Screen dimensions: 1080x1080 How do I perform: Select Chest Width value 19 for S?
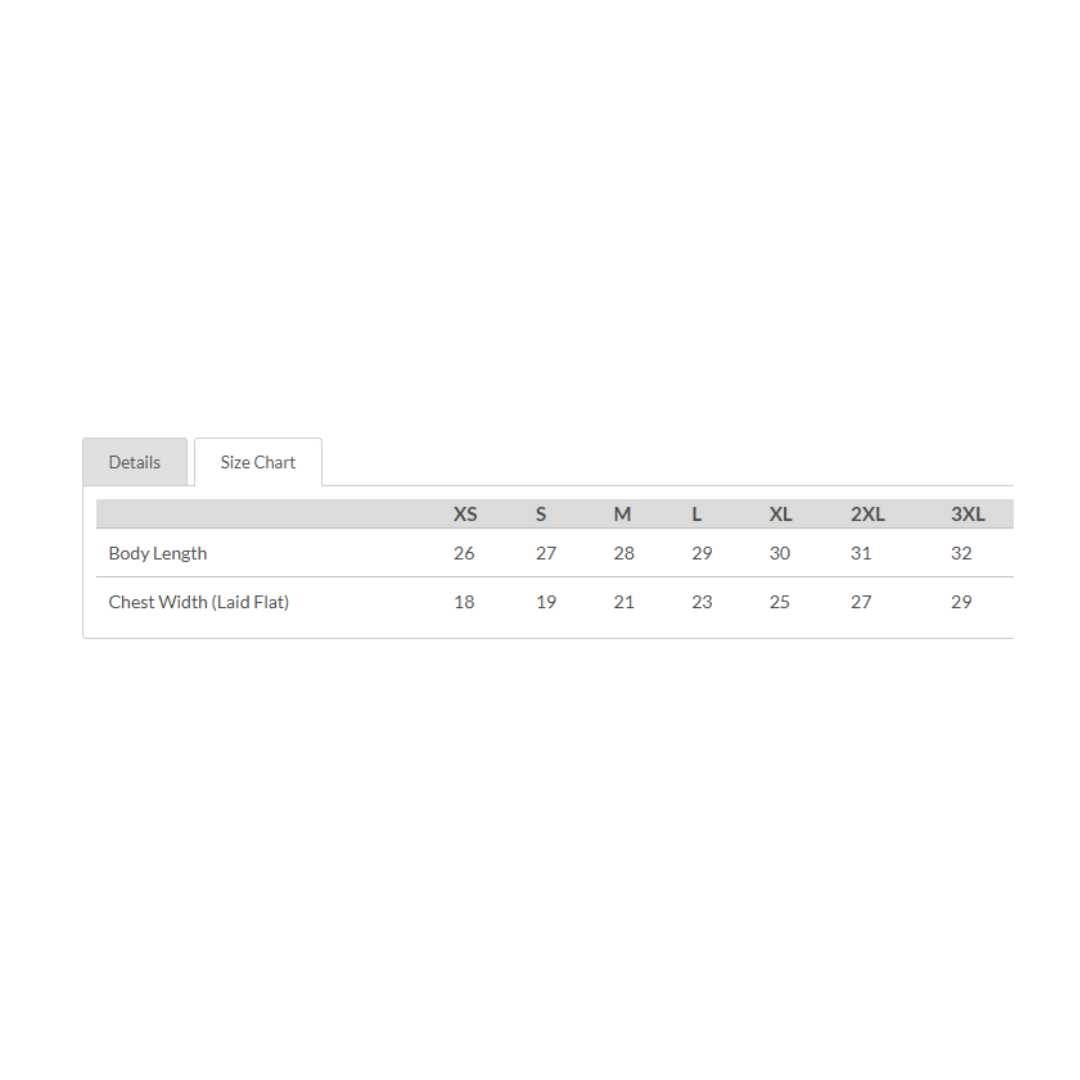click(x=546, y=602)
